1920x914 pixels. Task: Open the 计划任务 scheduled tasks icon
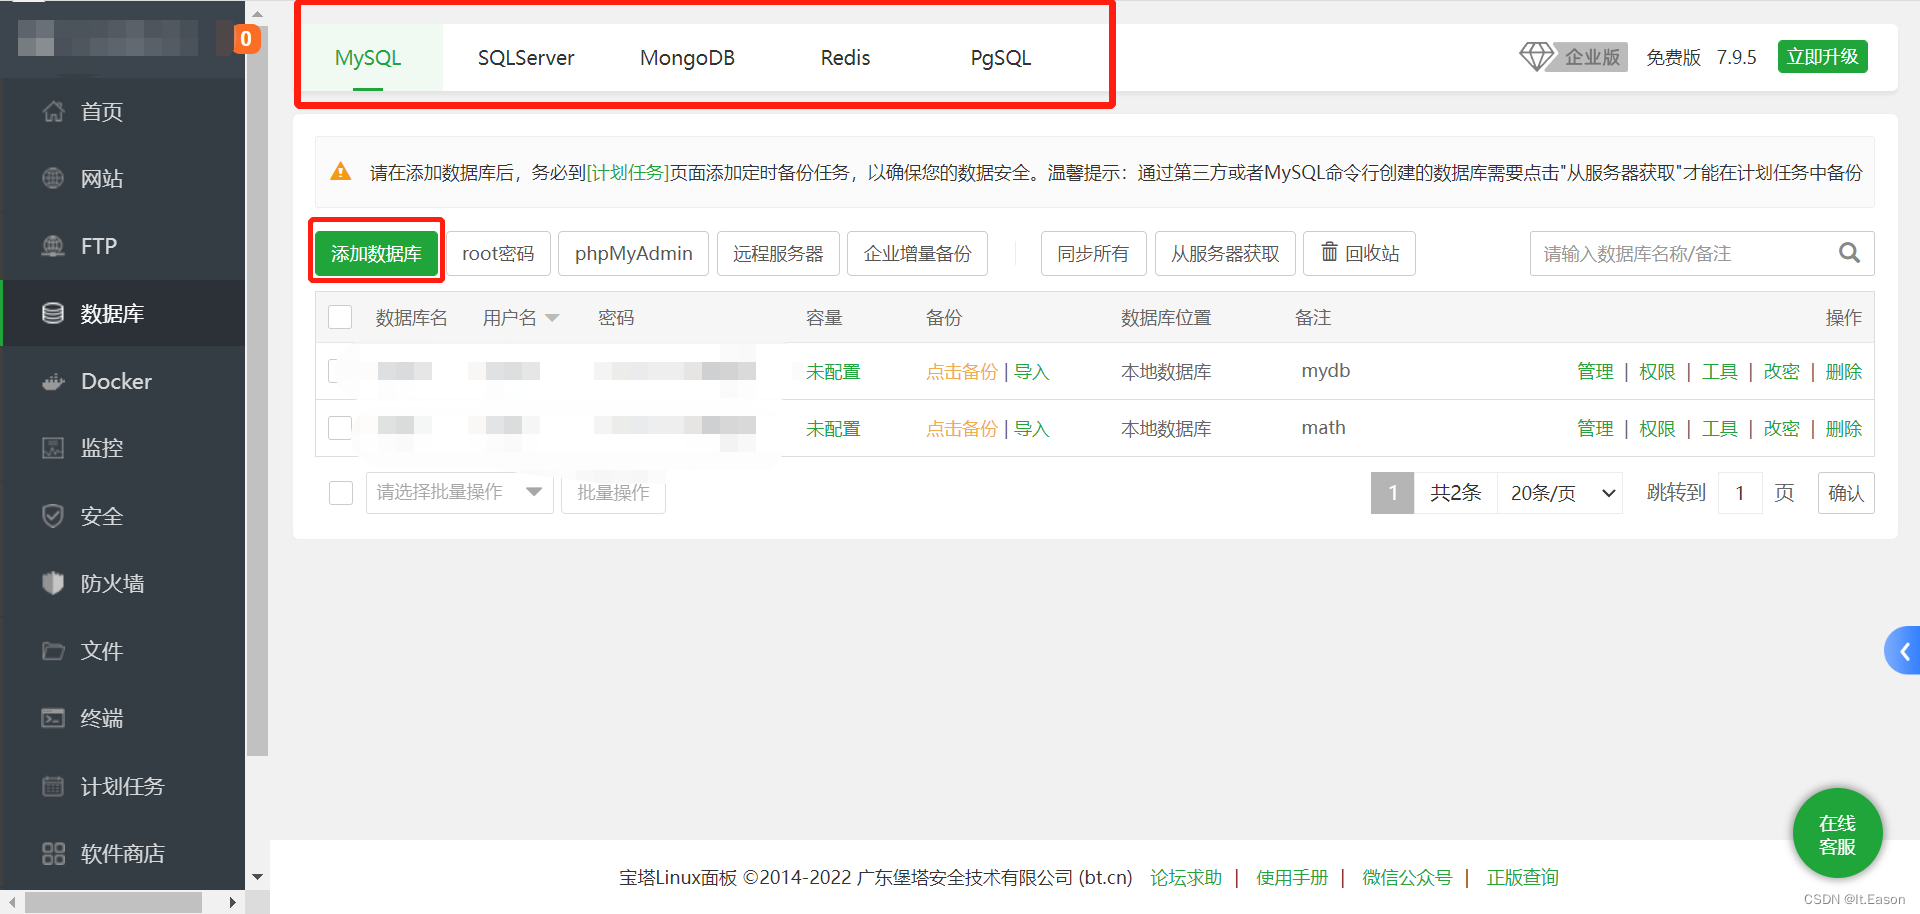(x=53, y=786)
